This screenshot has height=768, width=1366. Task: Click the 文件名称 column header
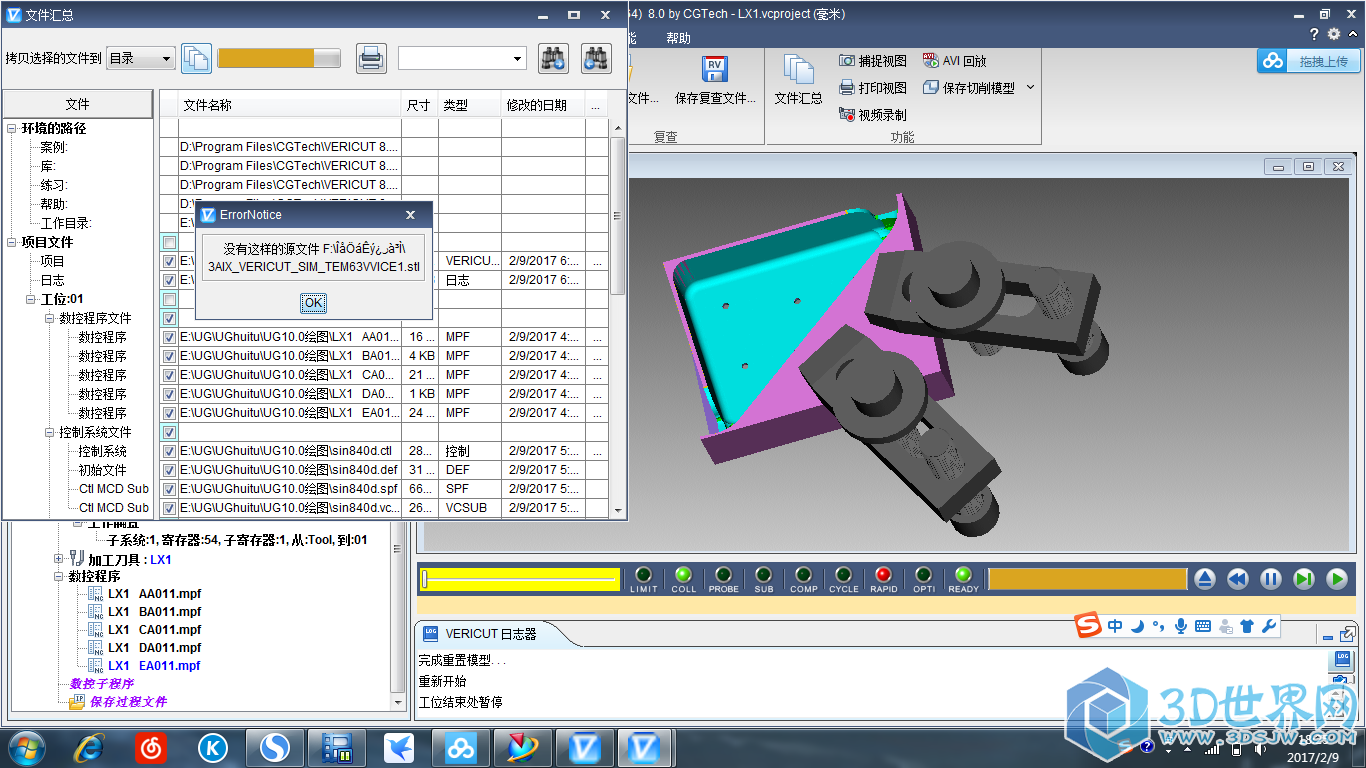(290, 105)
